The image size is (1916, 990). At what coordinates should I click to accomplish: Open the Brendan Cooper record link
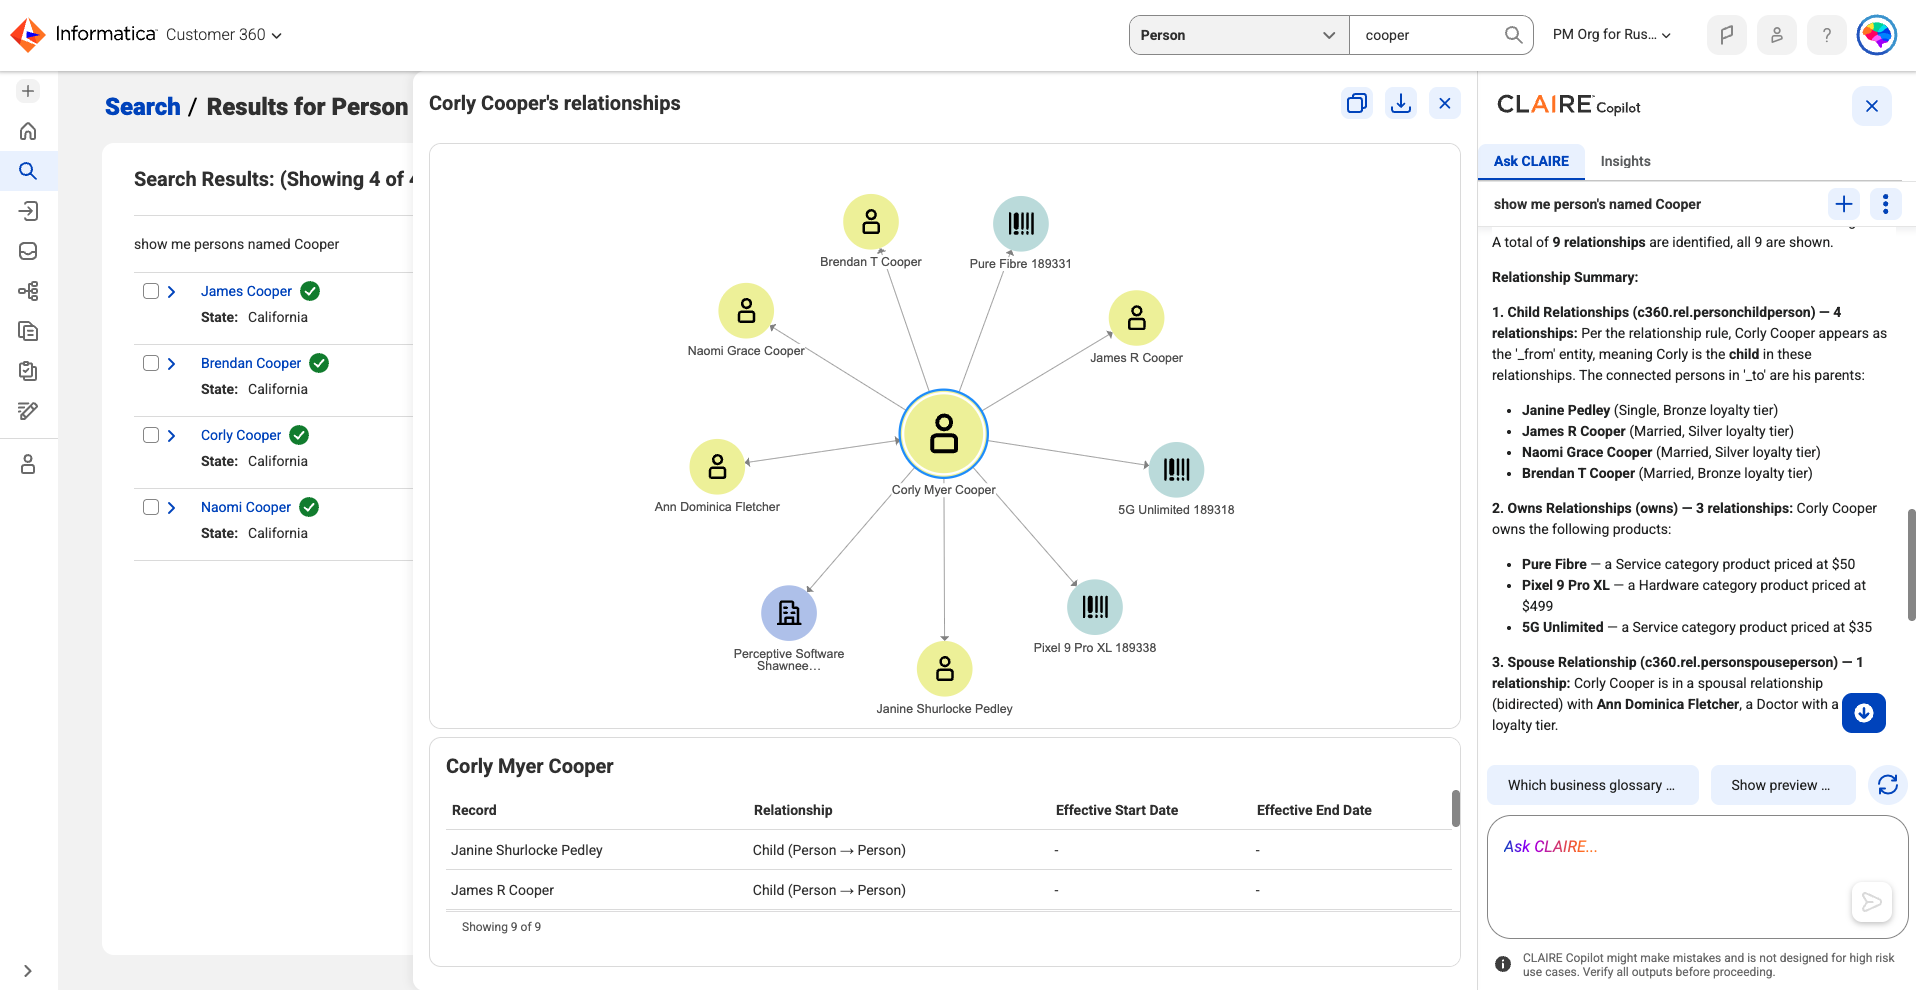pos(251,363)
